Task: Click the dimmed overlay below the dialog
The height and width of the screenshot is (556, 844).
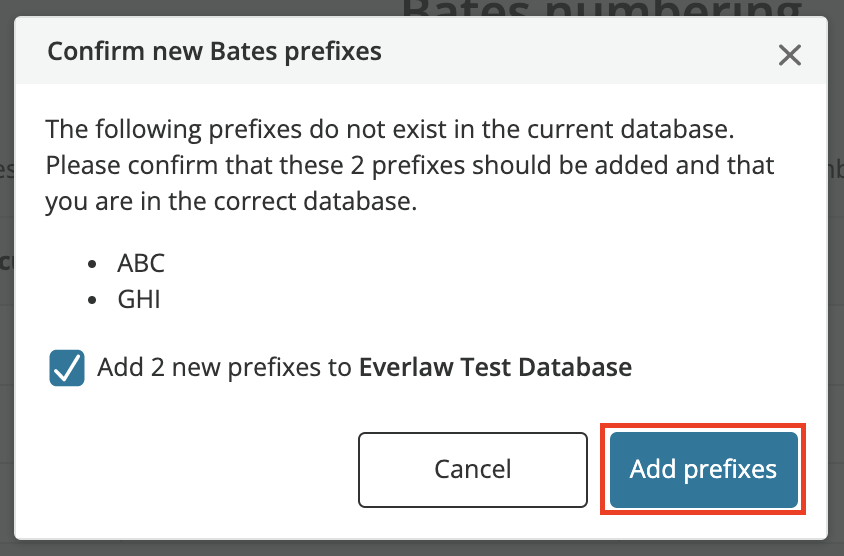Action: [x=422, y=548]
